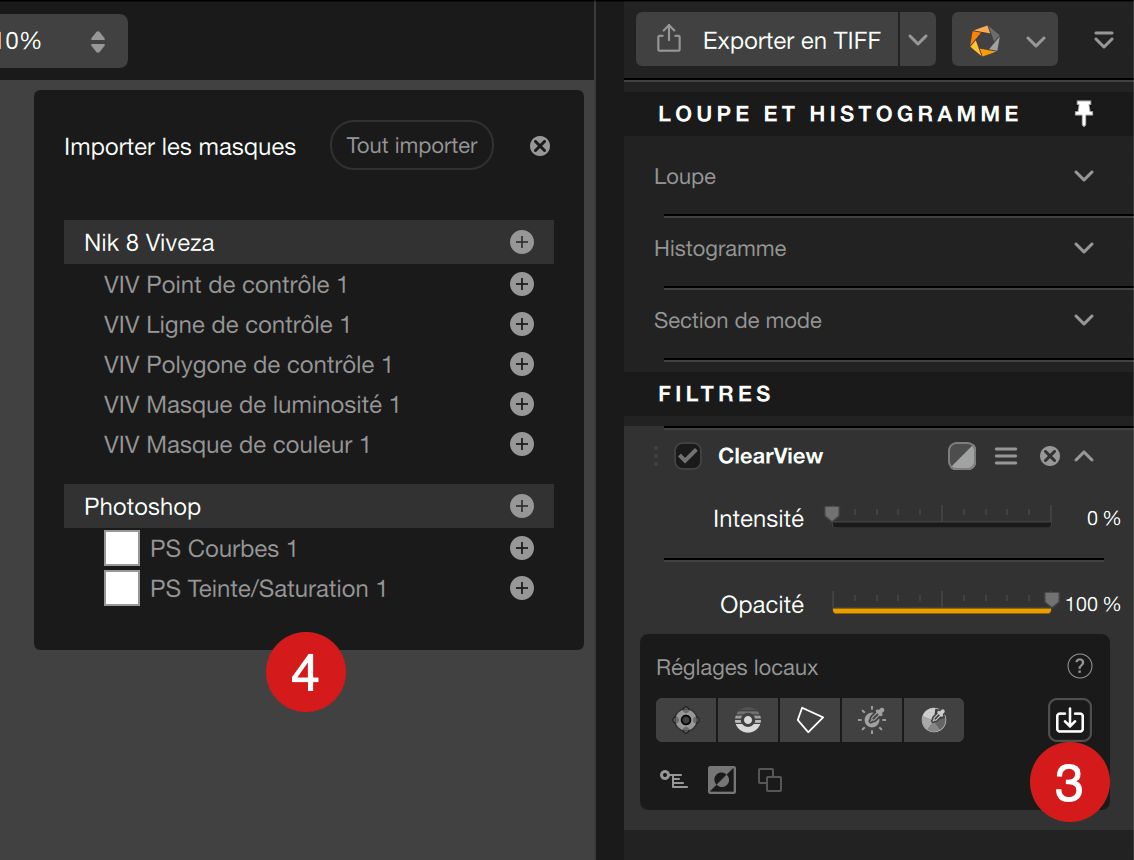Expand the Section de mode
Viewport: 1134px width, 860px height.
(1083, 320)
